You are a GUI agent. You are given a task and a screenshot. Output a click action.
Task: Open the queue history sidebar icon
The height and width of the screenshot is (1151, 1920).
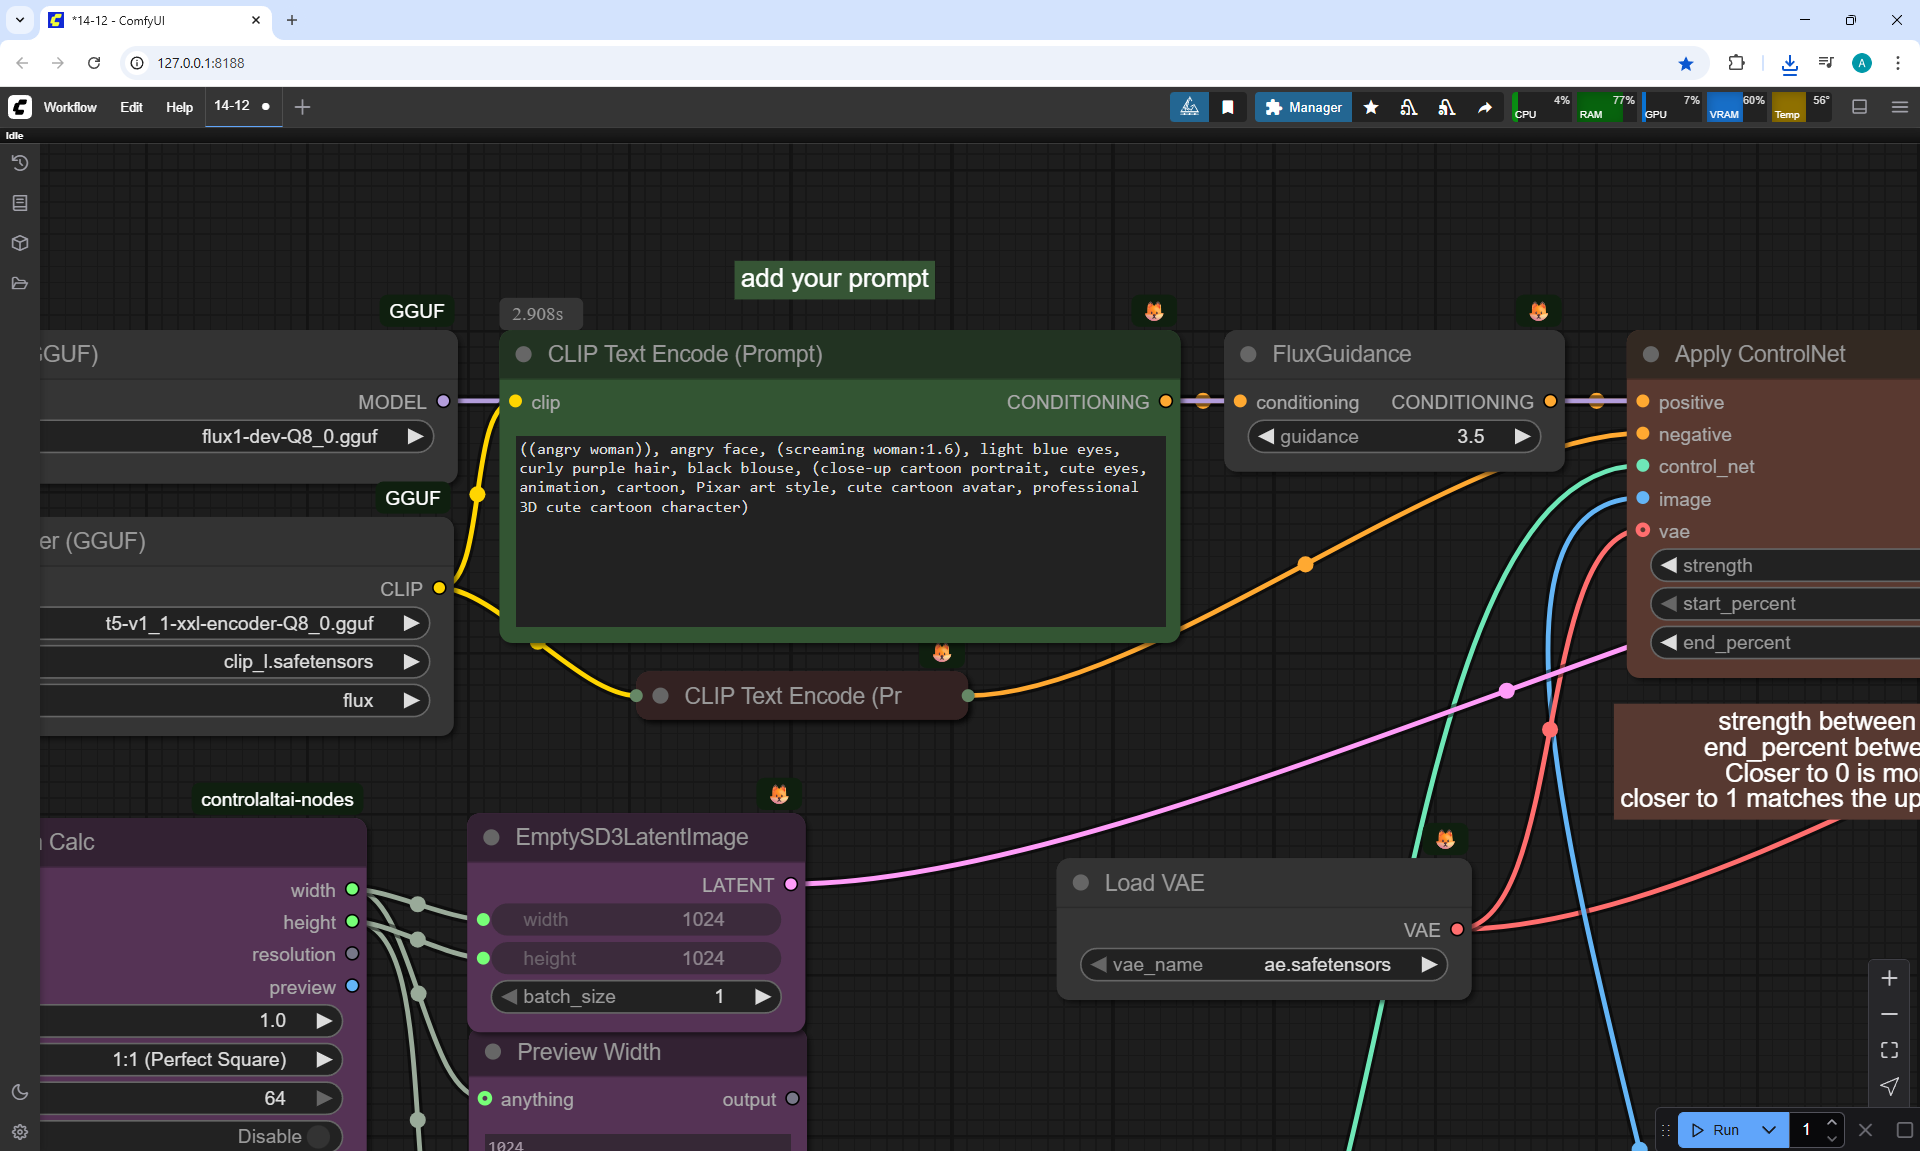pos(20,163)
